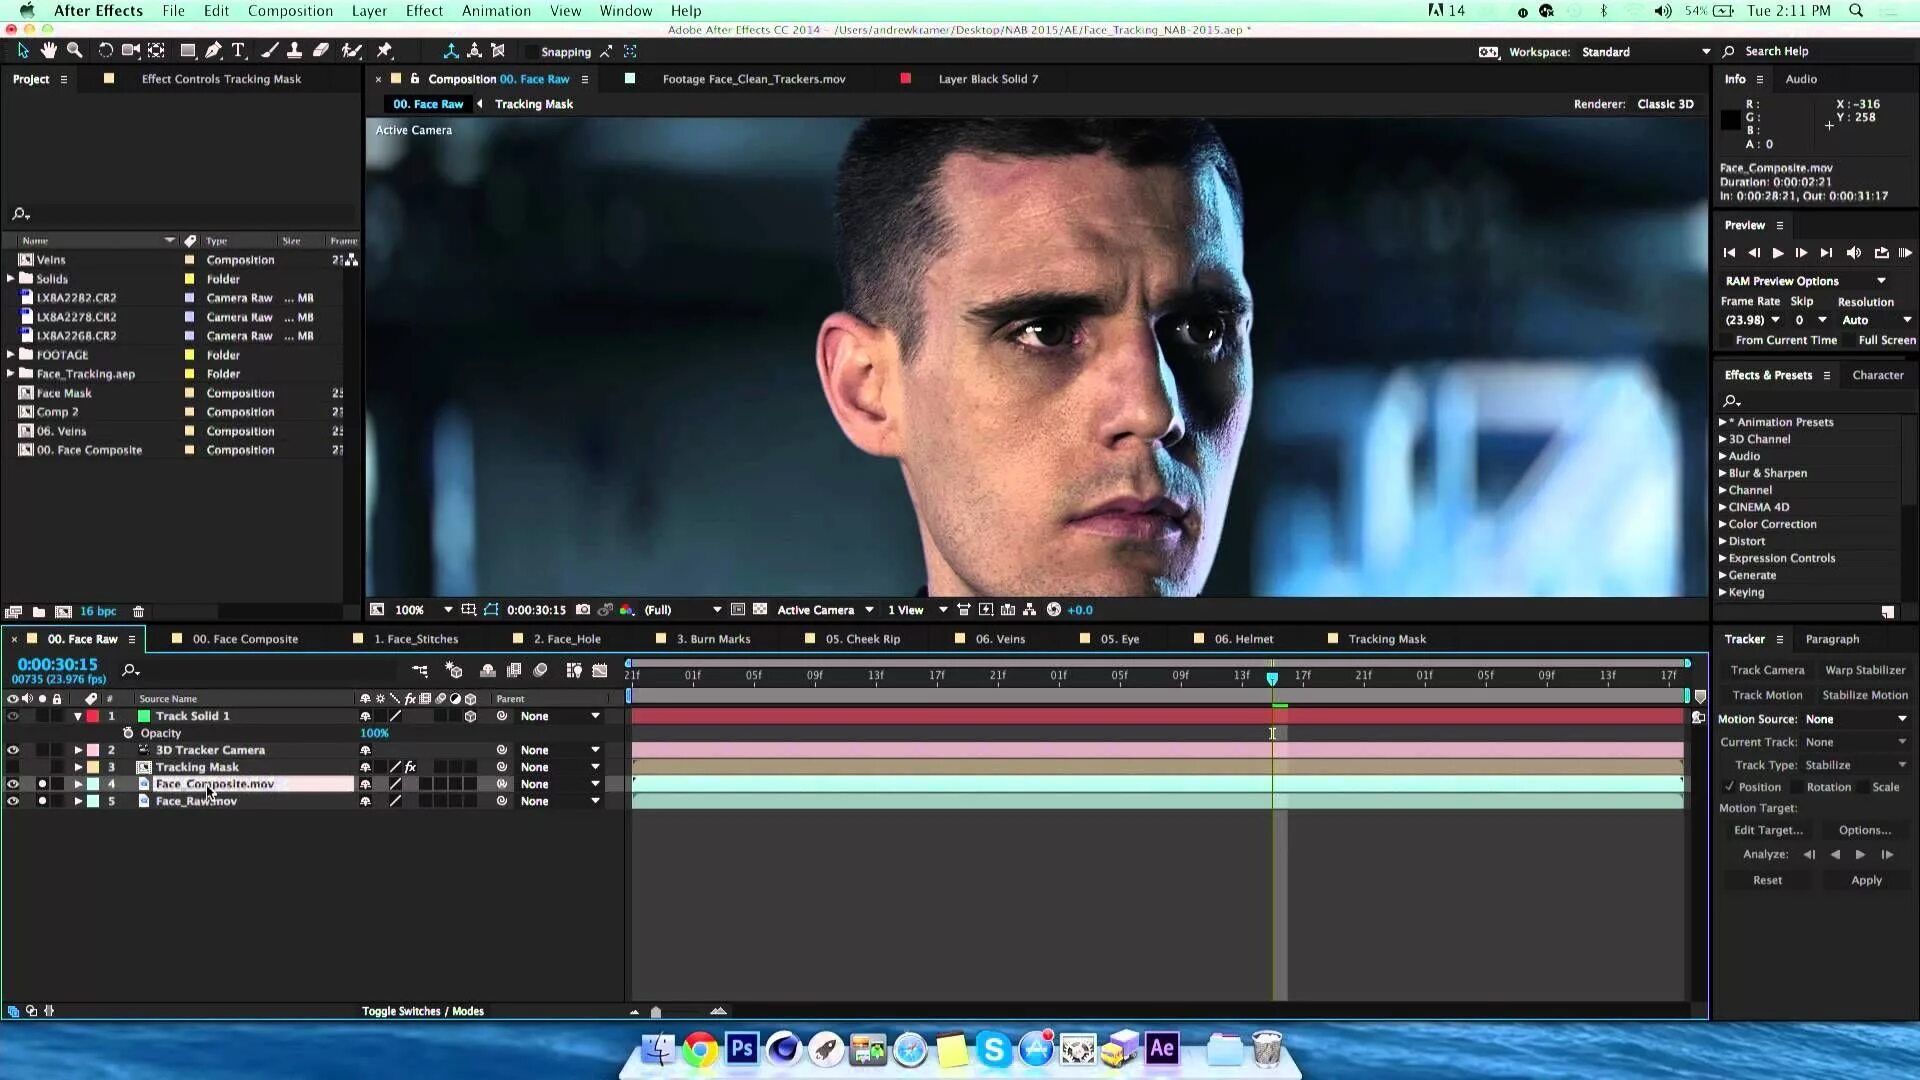Select the Rectangle shape tool
The height and width of the screenshot is (1080, 1920).
pos(187,50)
